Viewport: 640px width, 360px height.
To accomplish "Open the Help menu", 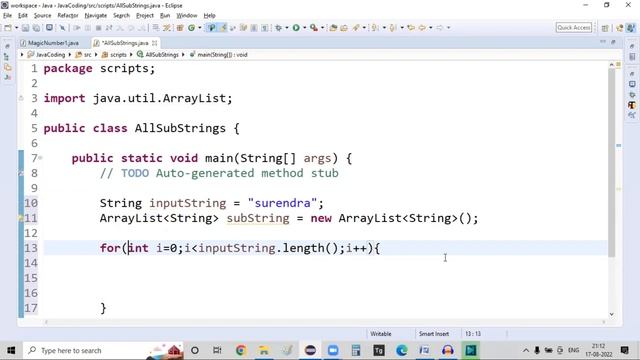I will 209,16.
